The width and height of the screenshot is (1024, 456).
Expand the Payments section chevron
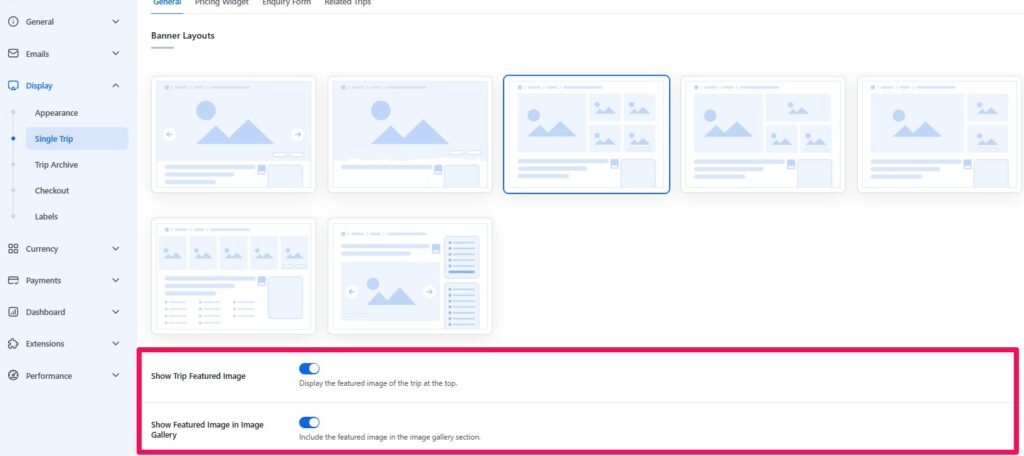[x=116, y=281]
